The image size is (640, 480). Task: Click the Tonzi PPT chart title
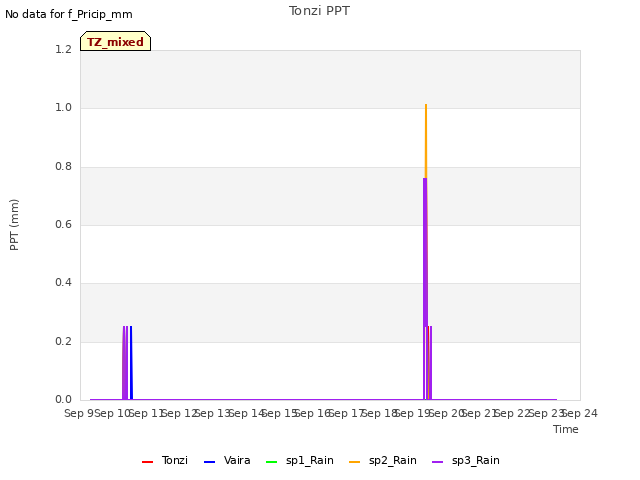320,11
